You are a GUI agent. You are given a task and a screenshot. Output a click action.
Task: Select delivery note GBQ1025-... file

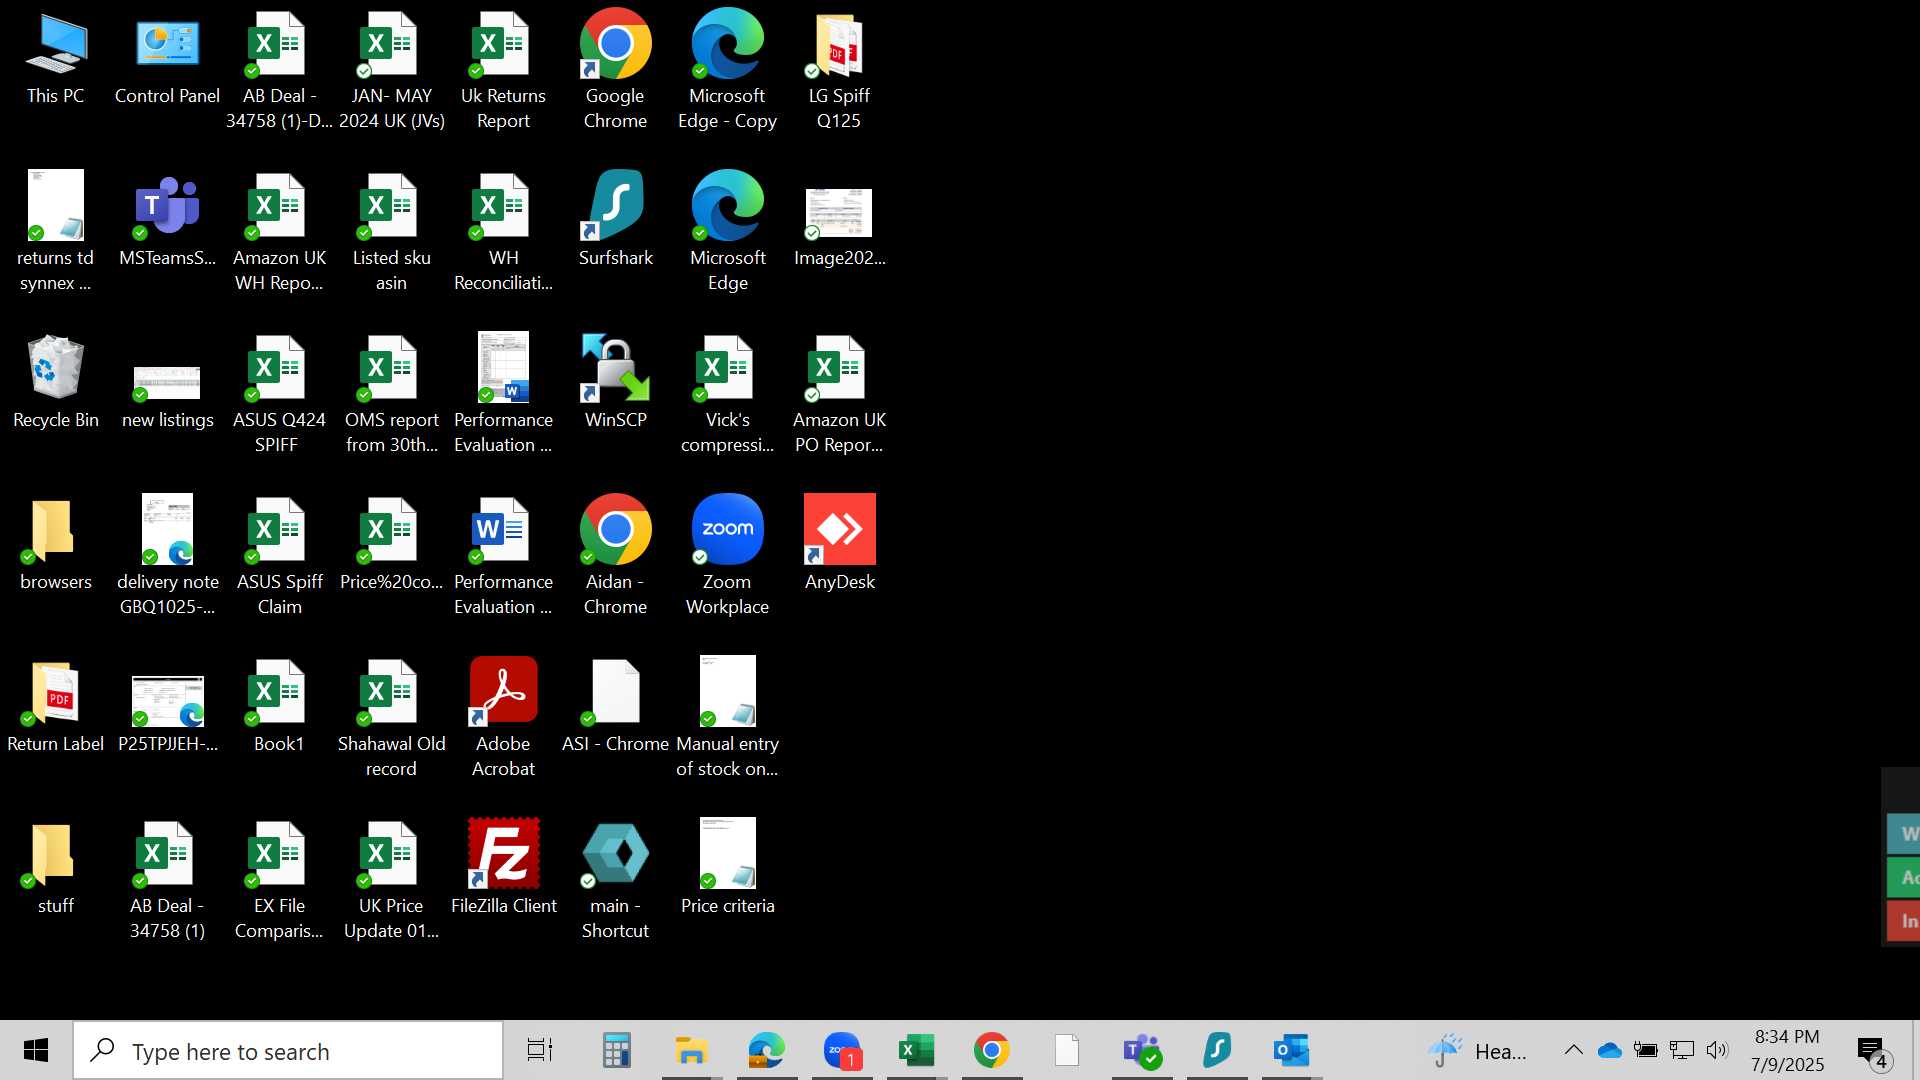[x=167, y=556]
